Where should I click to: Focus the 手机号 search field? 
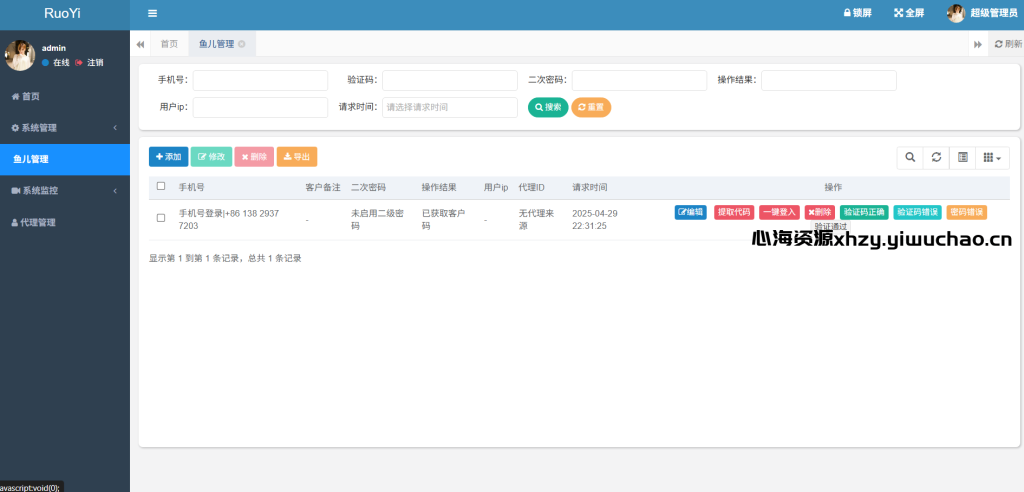[260, 80]
